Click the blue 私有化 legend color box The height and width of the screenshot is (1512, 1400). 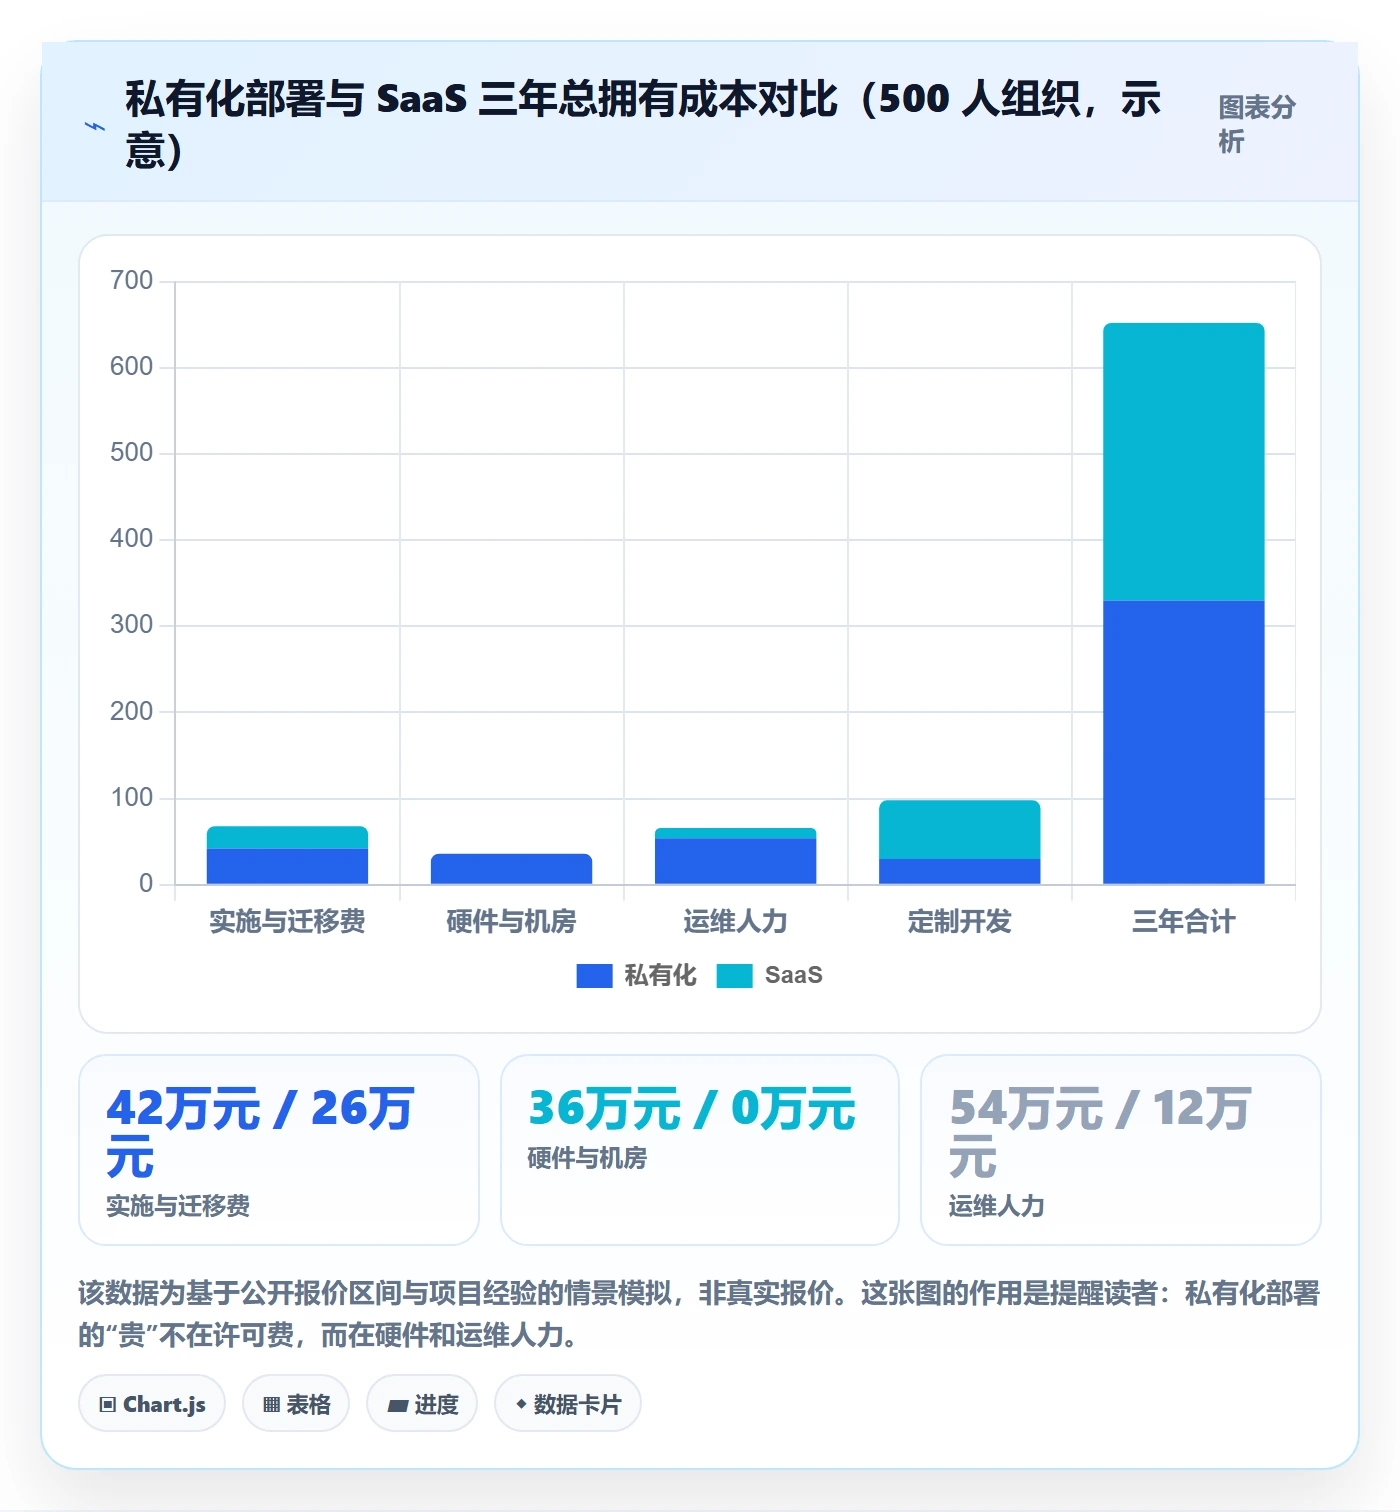point(594,976)
